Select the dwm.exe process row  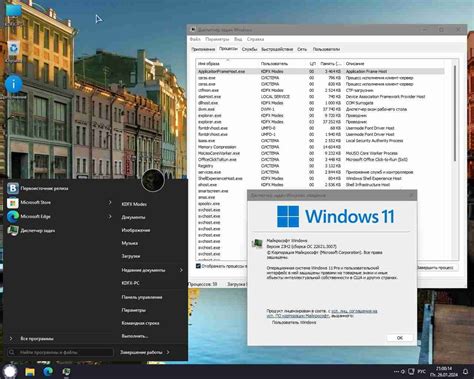(x=320, y=109)
